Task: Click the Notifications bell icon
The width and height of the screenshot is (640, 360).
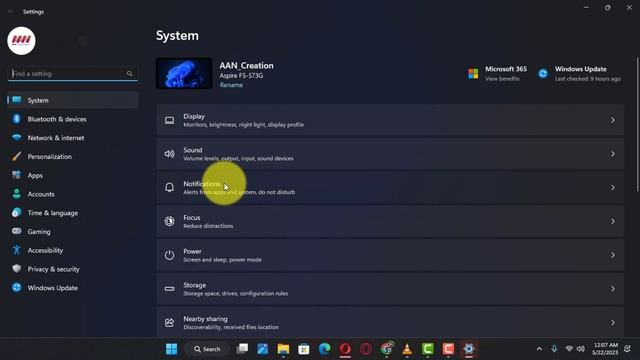Action: (x=169, y=187)
